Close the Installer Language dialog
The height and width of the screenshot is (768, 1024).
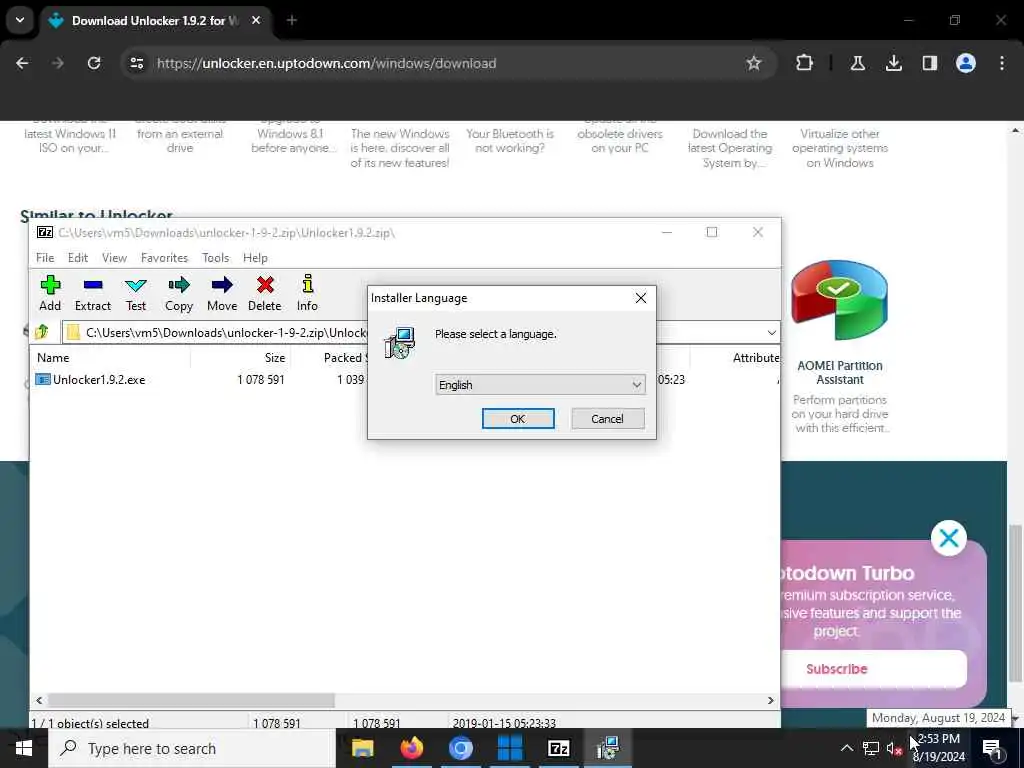coord(641,298)
